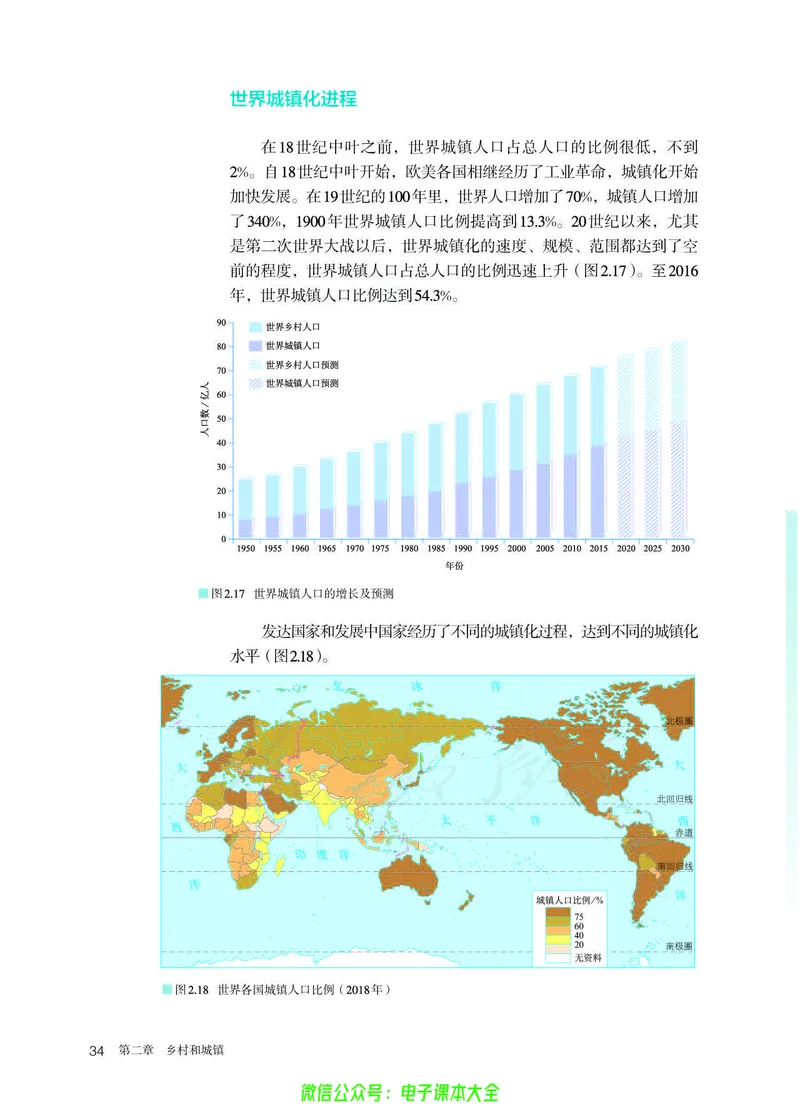This screenshot has height=1120, width=800.
Task: Click the bar above year 1950
Action: [x=246, y=509]
